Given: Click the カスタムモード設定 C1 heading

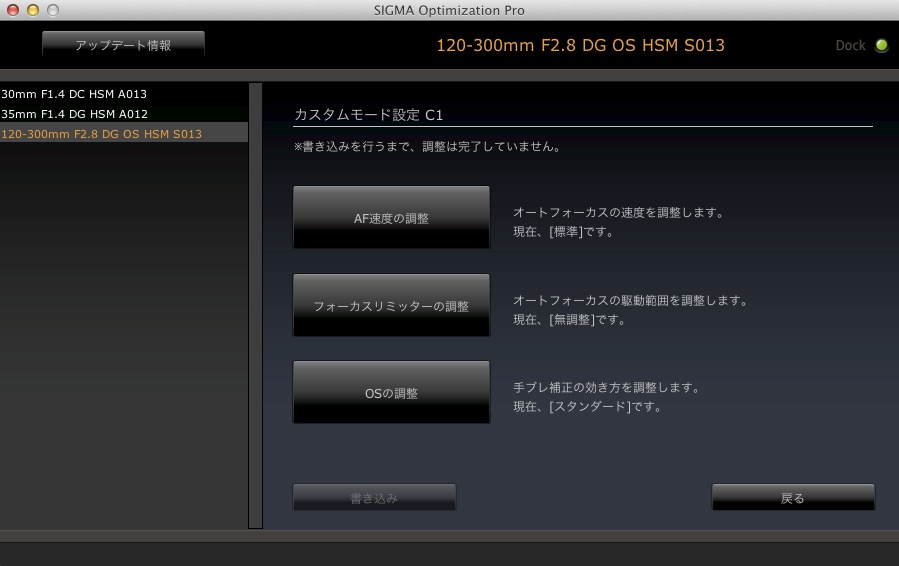Looking at the screenshot, I should 369,115.
